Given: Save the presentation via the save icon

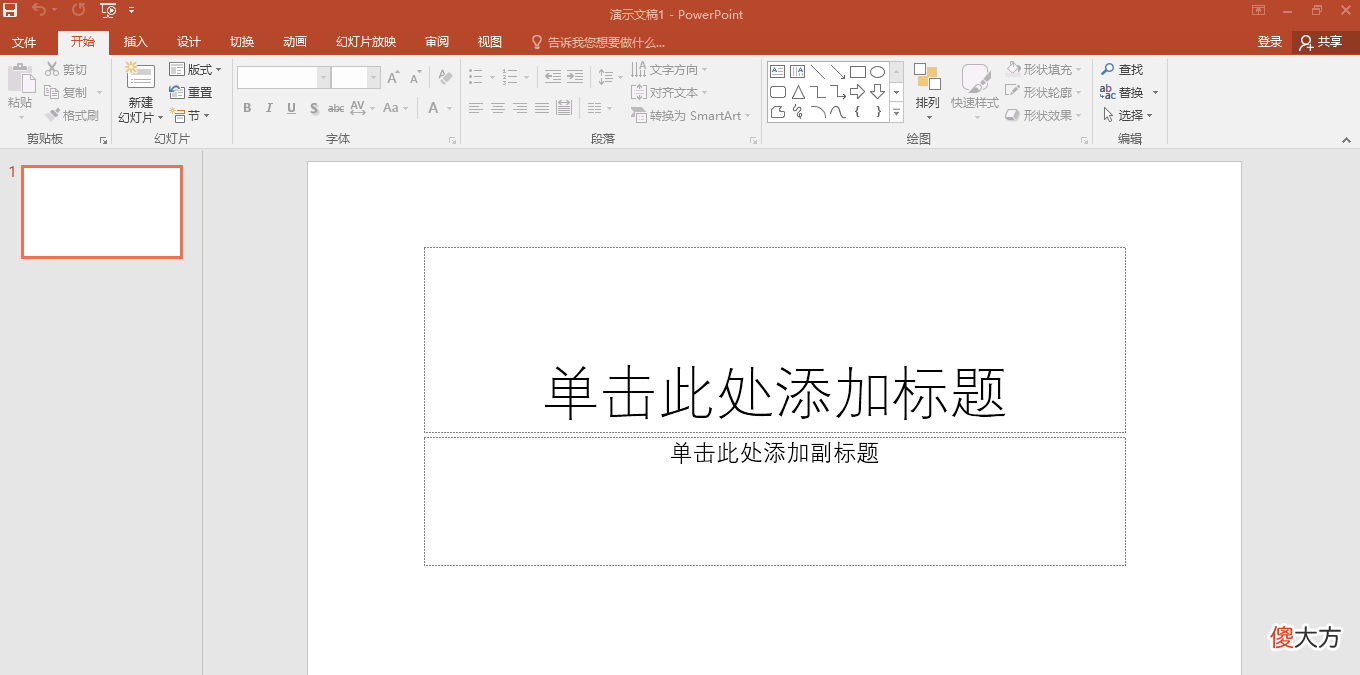Looking at the screenshot, I should point(10,10).
